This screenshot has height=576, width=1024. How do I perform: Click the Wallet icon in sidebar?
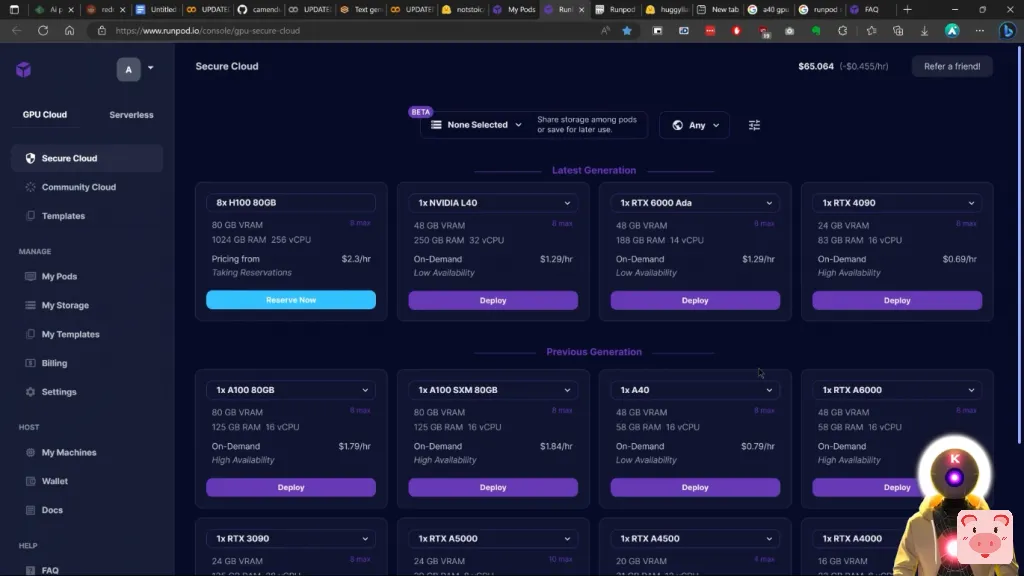click(x=30, y=481)
